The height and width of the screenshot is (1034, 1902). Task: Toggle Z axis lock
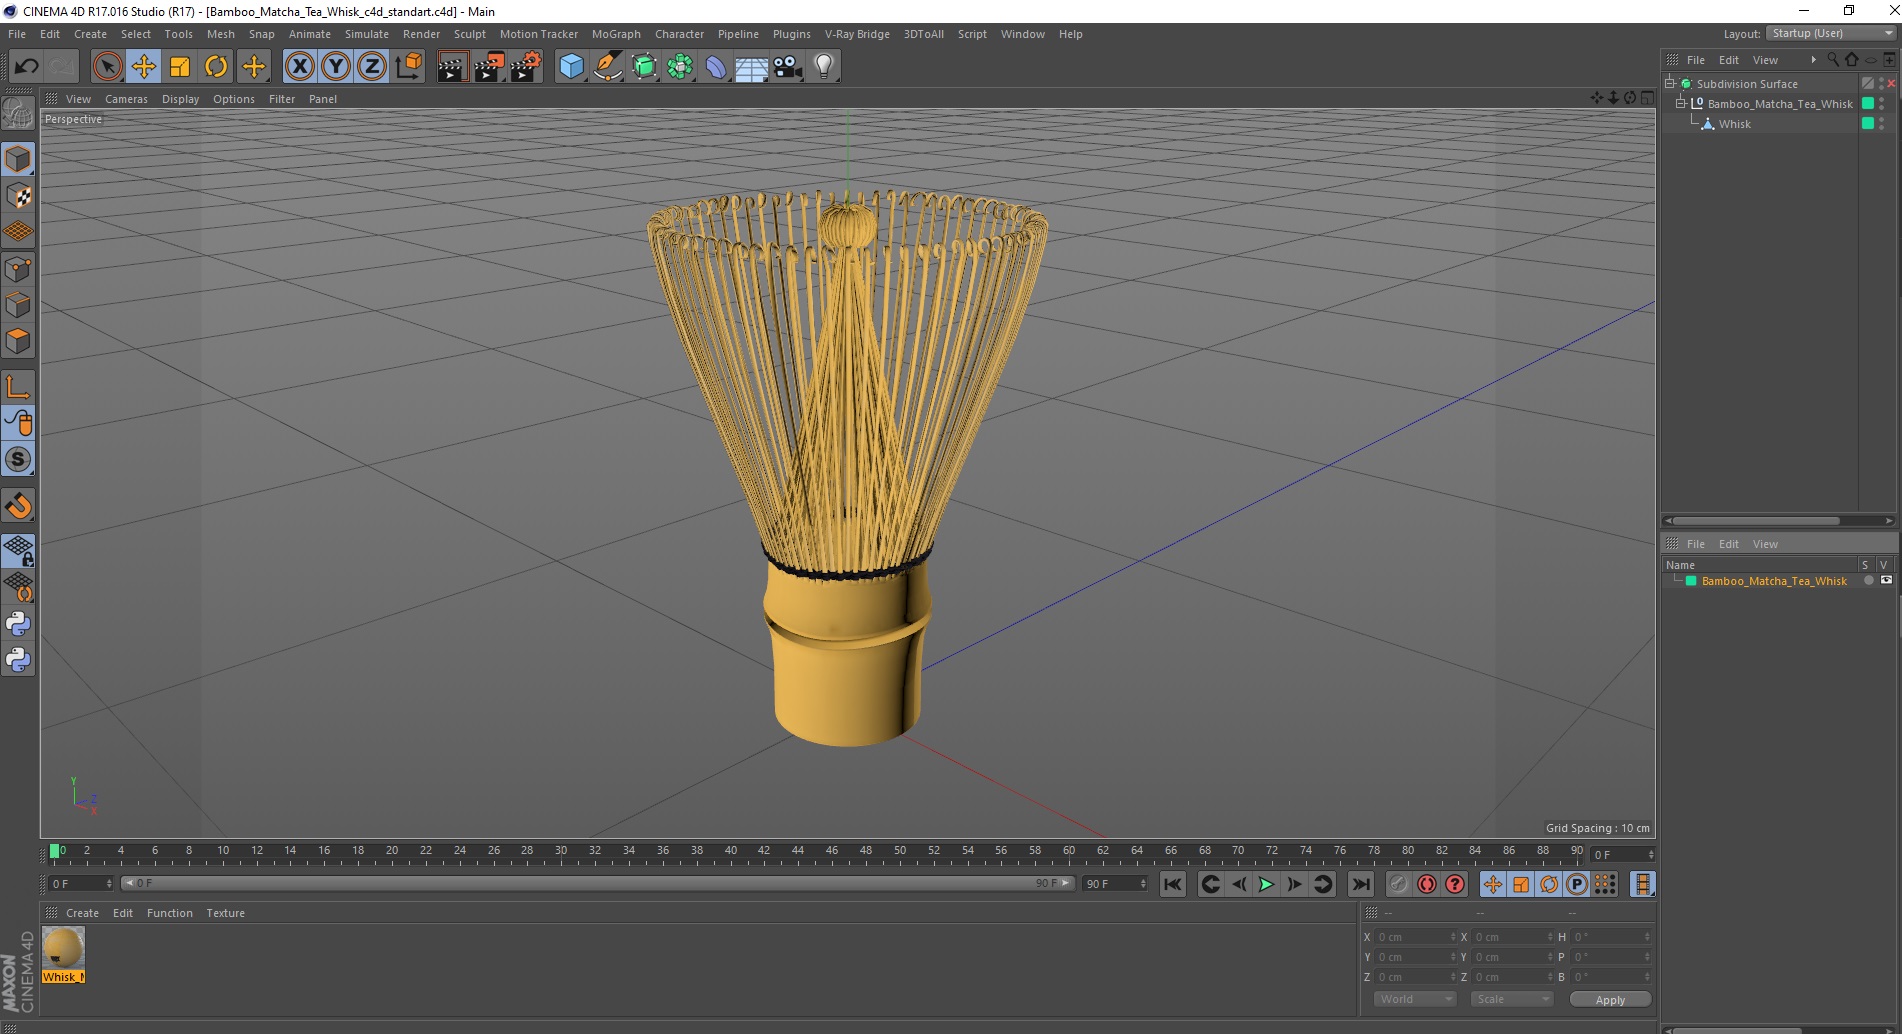pos(372,67)
